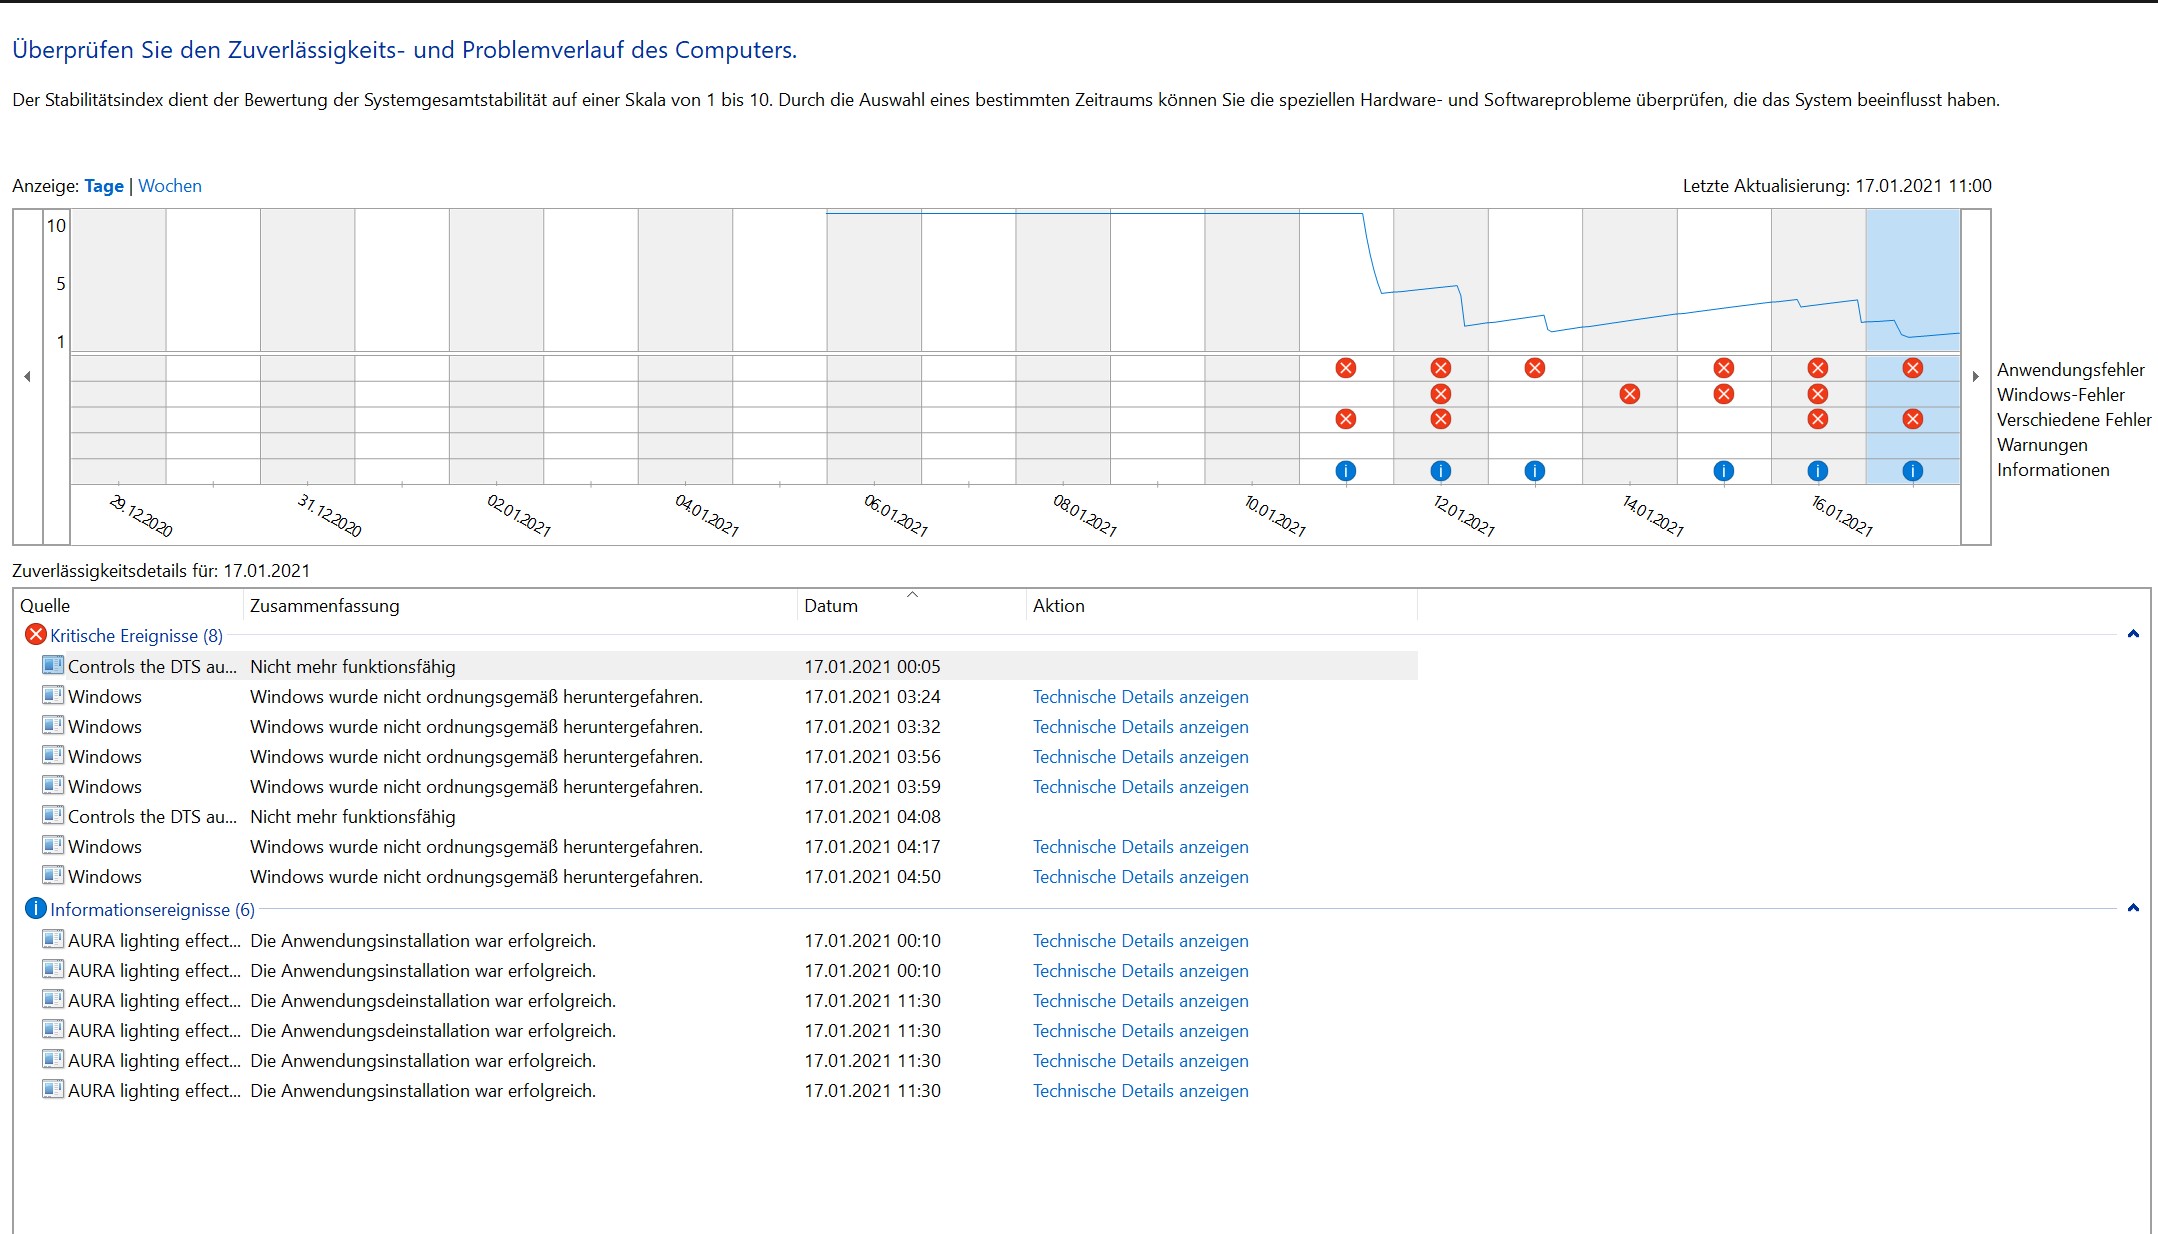This screenshot has height=1234, width=2158.
Task: Open technical details for 03:24 Windows shutdown
Action: pyautogui.click(x=1140, y=697)
